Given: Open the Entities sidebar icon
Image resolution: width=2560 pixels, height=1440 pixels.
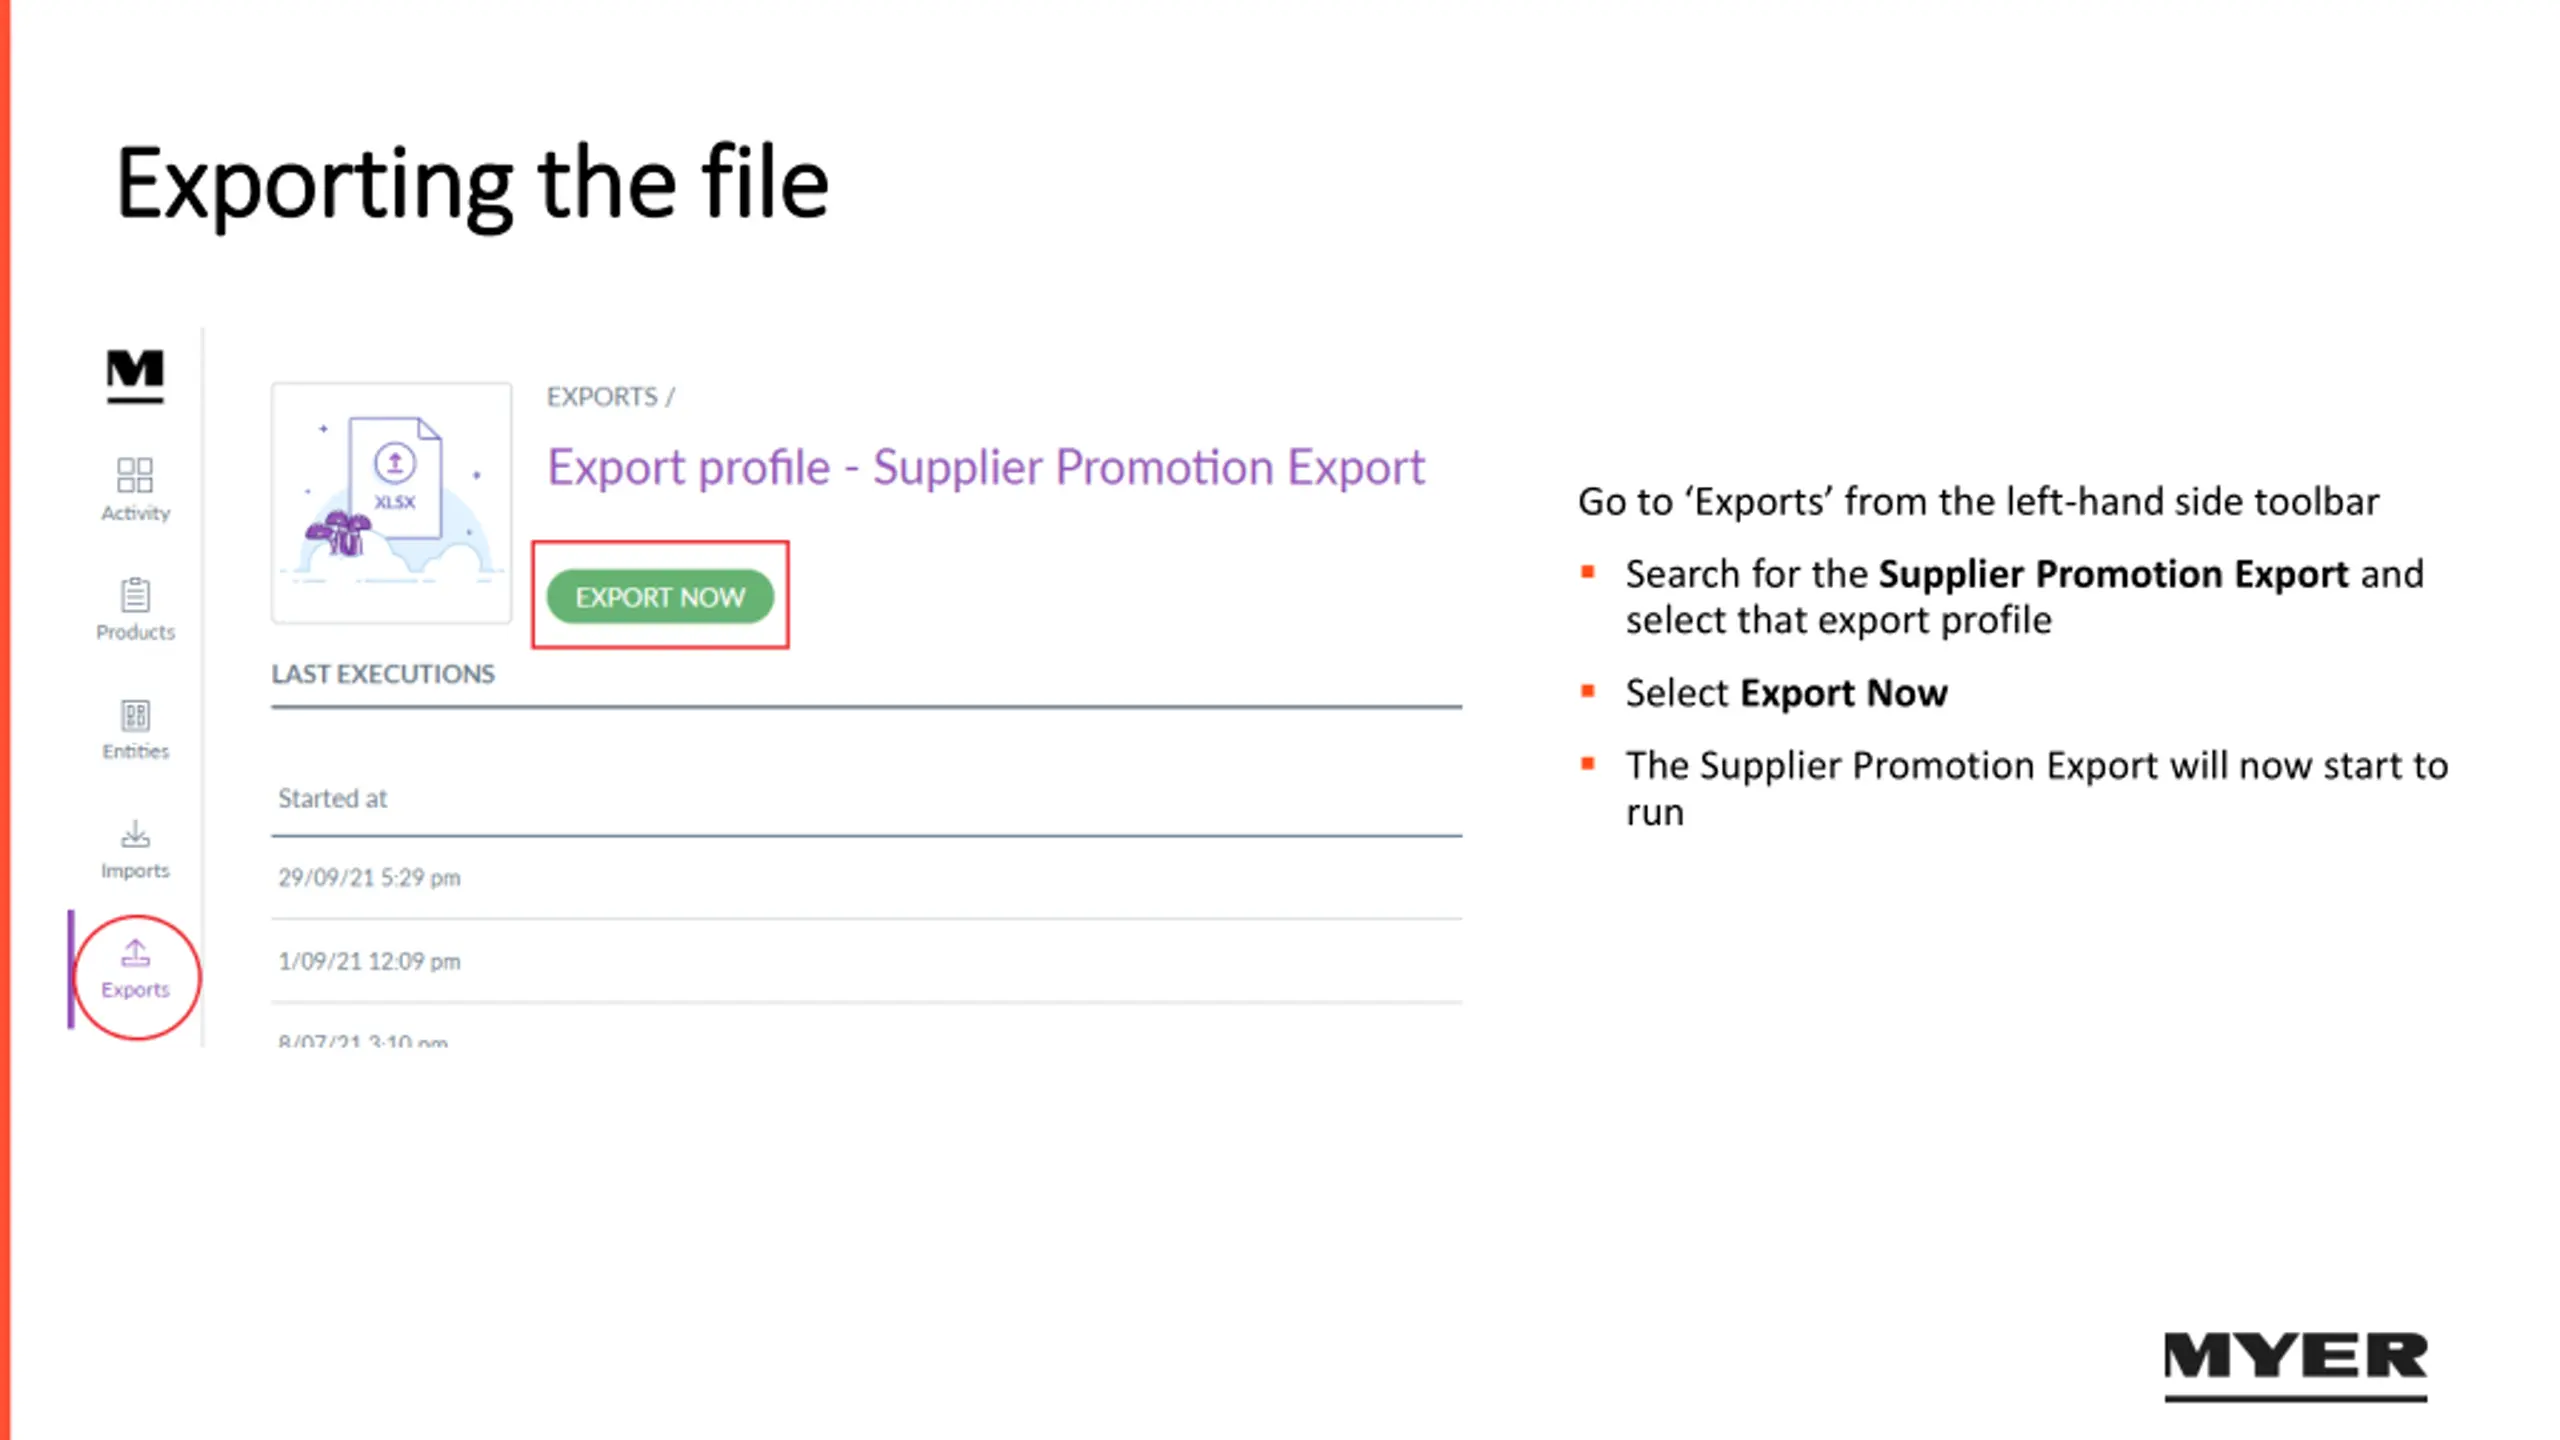Looking at the screenshot, I should (135, 715).
